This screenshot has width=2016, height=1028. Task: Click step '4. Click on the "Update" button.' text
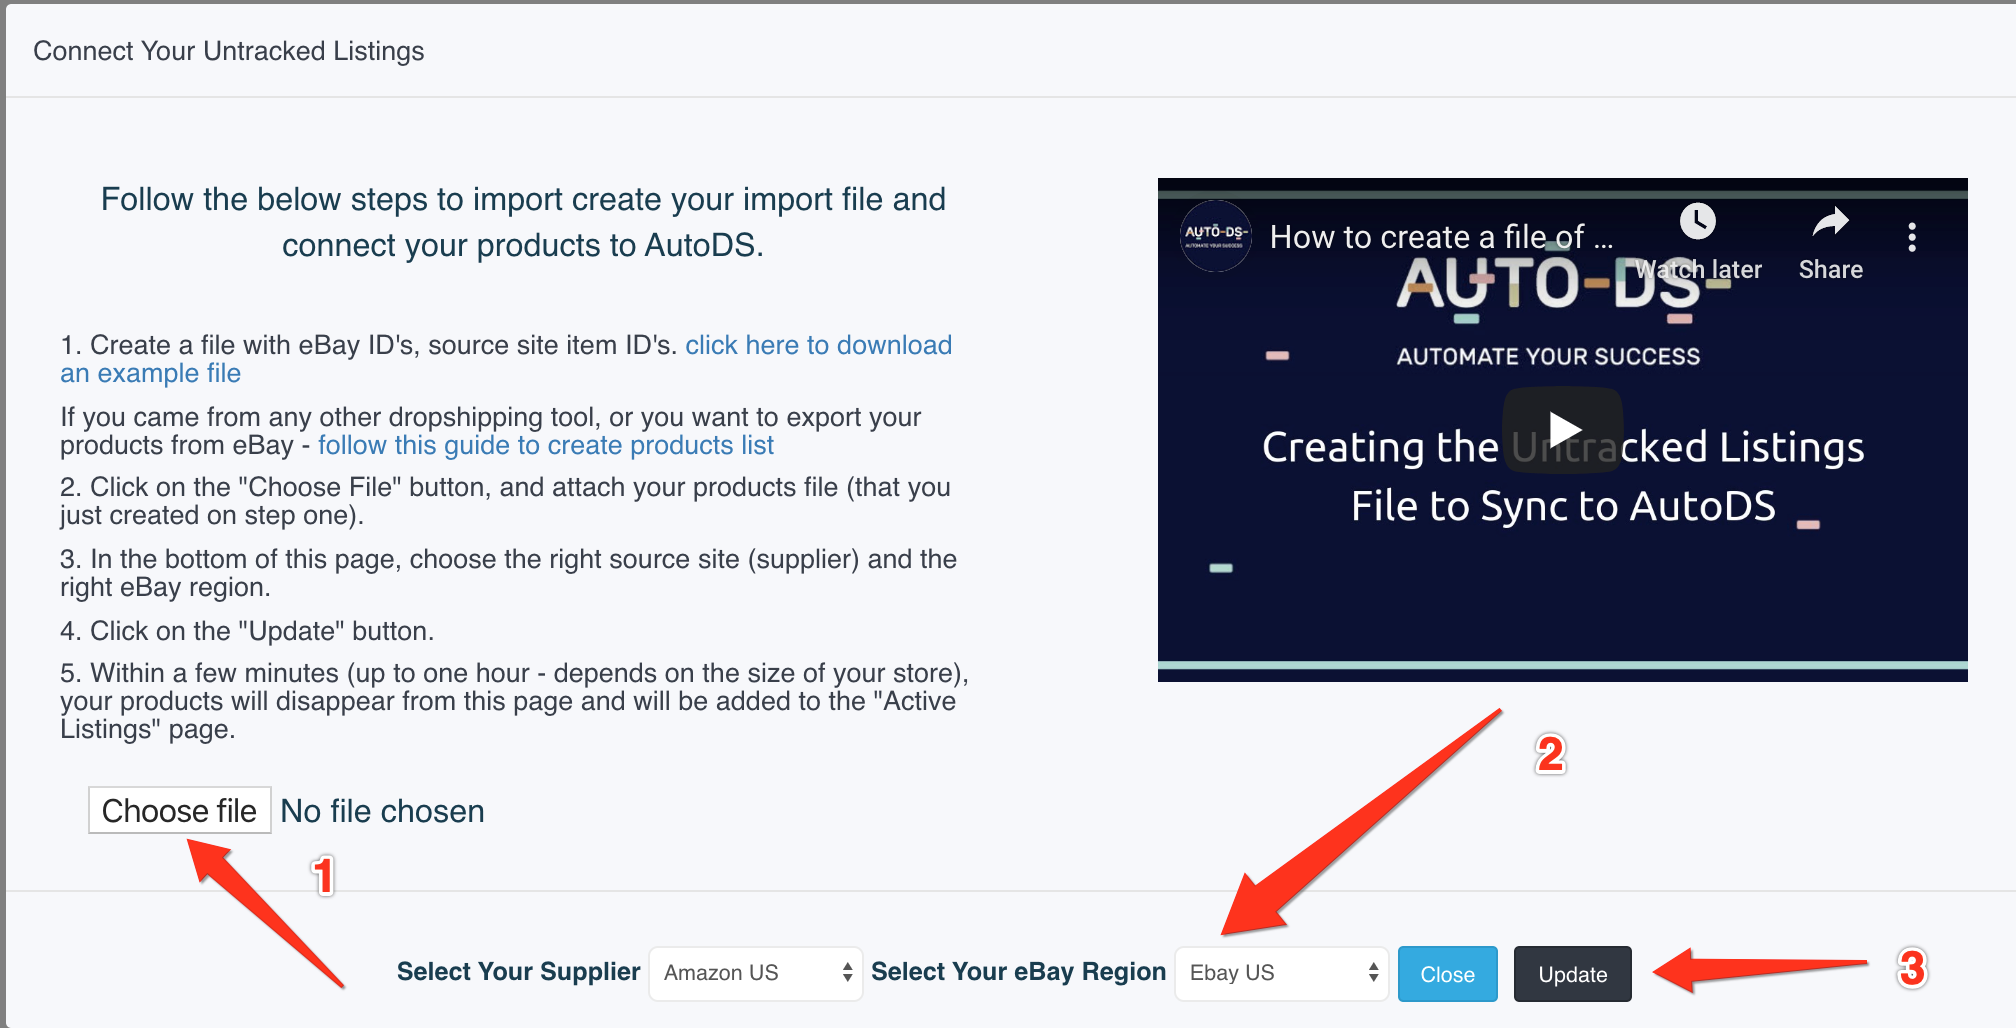pyautogui.click(x=247, y=631)
